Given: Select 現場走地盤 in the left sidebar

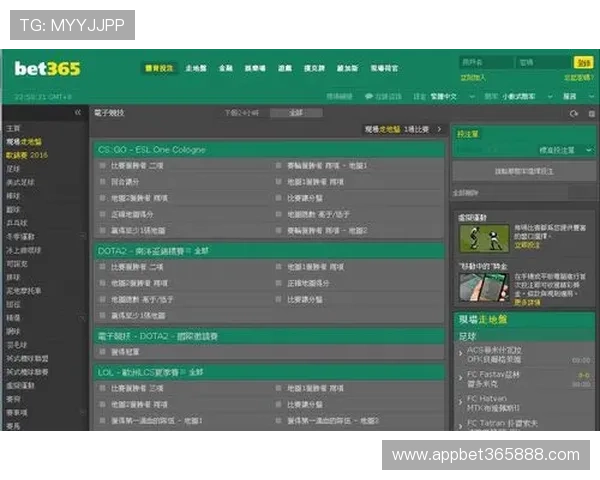Looking at the screenshot, I should pyautogui.click(x=24, y=142).
